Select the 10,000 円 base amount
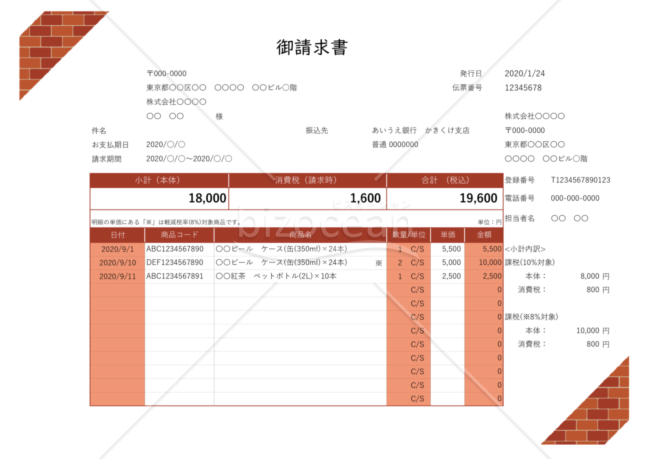 pyautogui.click(x=593, y=331)
